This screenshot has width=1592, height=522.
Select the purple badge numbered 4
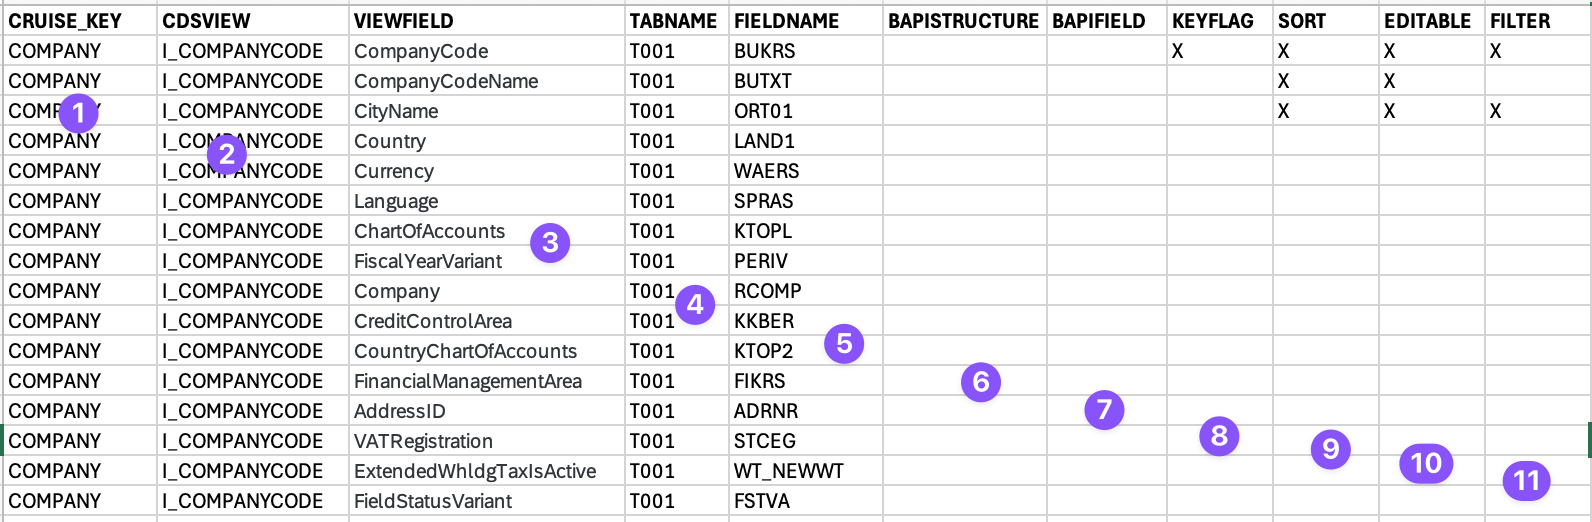point(695,304)
